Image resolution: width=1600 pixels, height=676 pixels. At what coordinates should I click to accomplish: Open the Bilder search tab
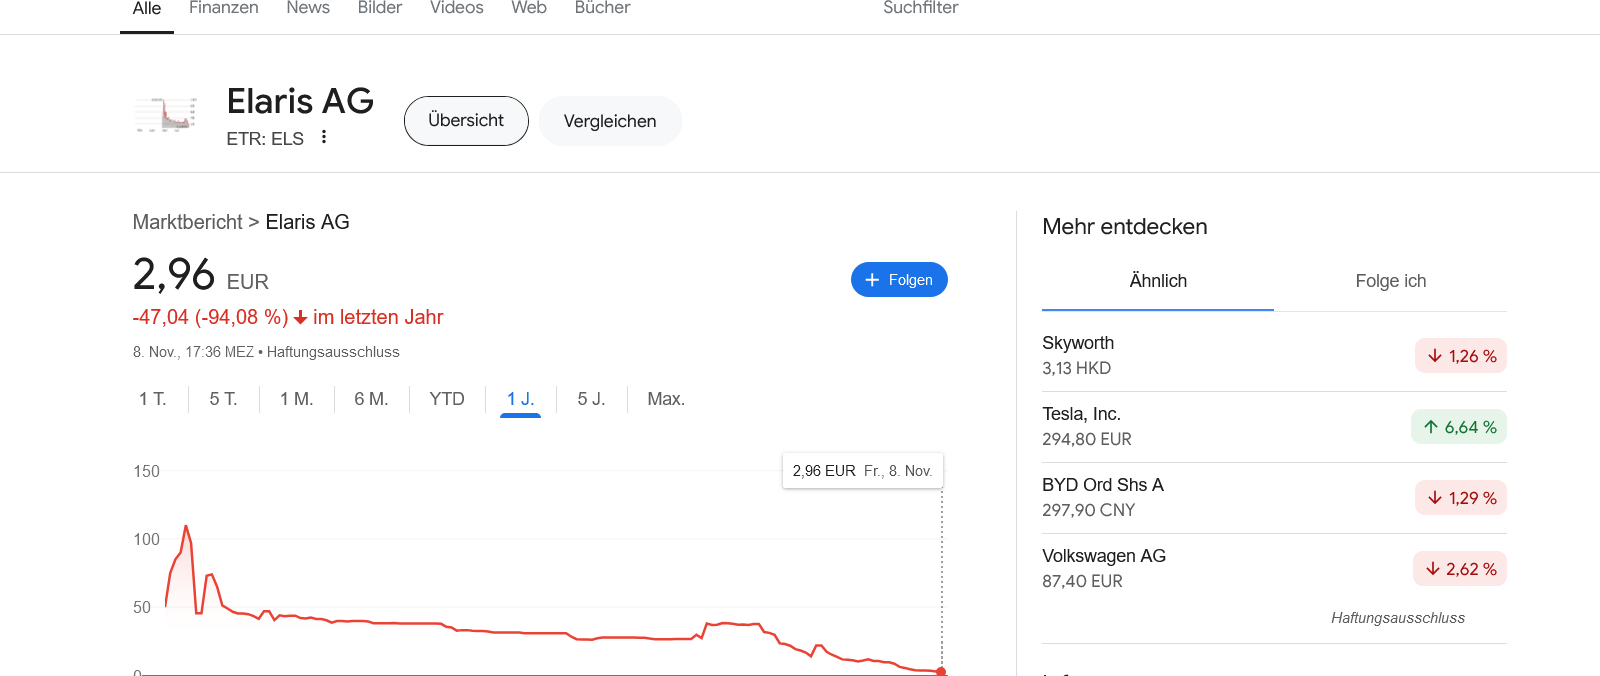[x=379, y=9]
